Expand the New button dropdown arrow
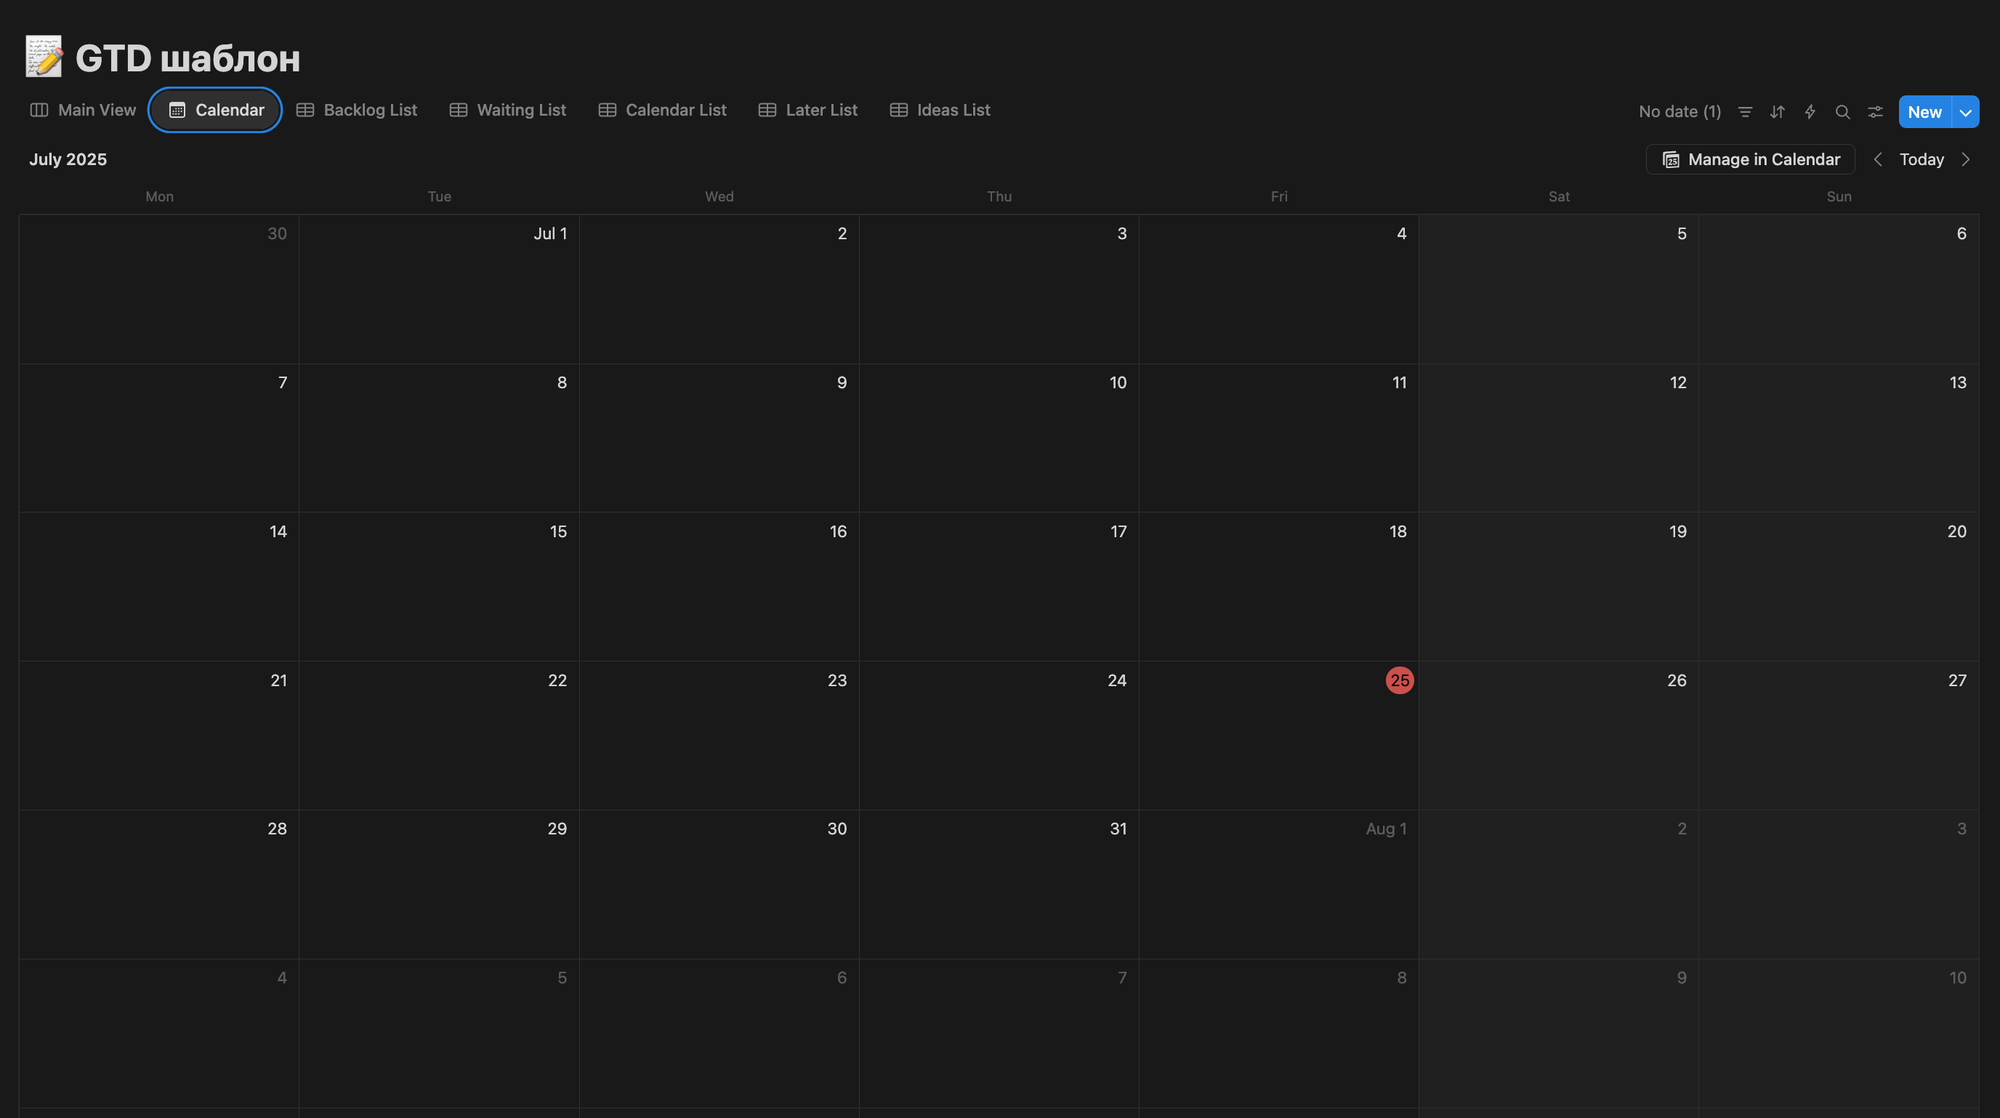 [x=1966, y=112]
